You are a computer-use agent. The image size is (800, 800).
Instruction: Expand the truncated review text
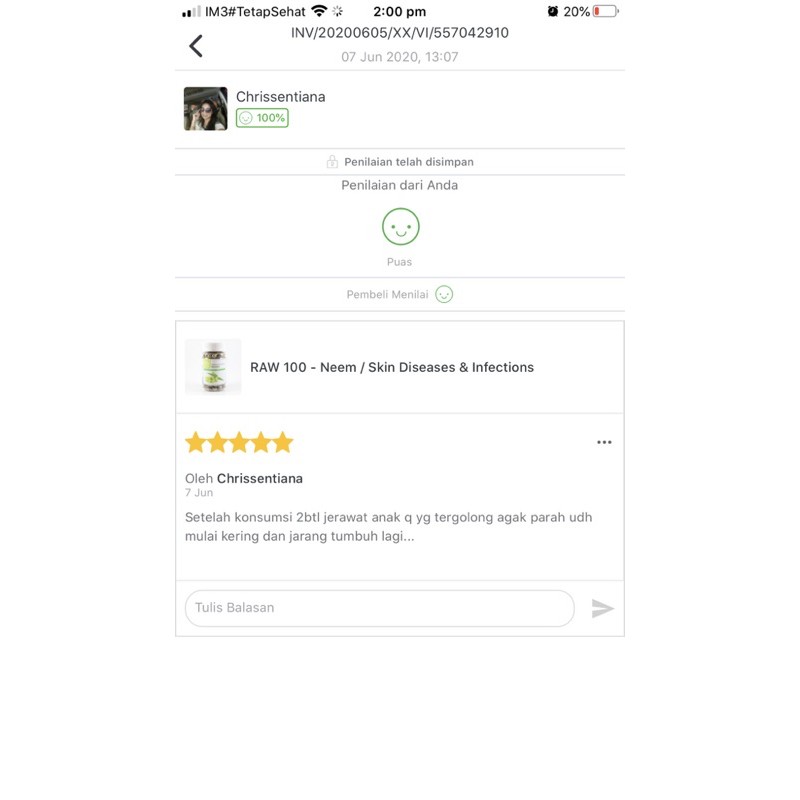pyautogui.click(x=388, y=527)
